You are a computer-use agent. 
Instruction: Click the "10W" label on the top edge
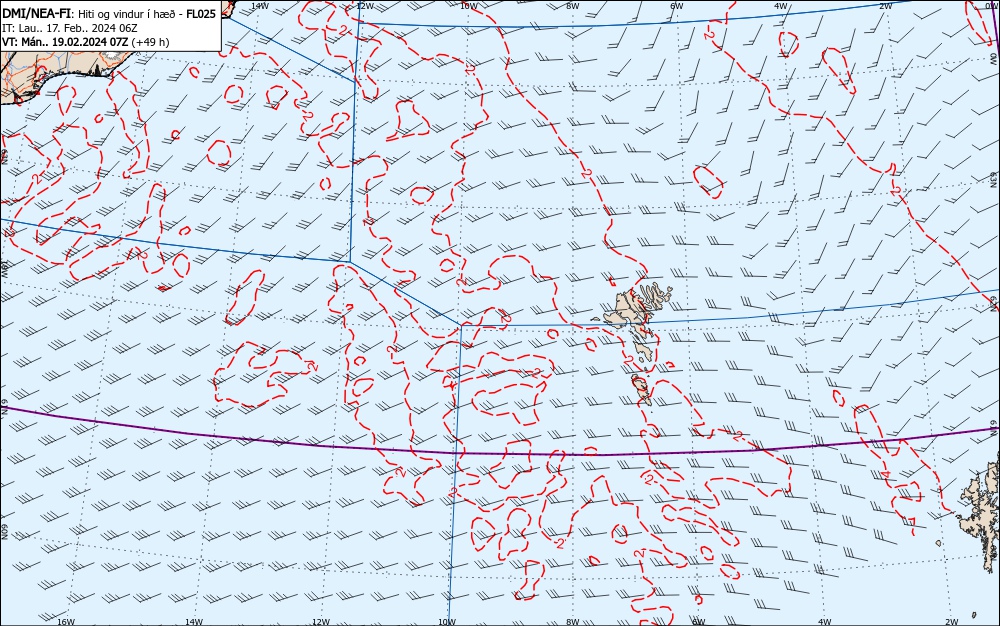click(x=469, y=5)
